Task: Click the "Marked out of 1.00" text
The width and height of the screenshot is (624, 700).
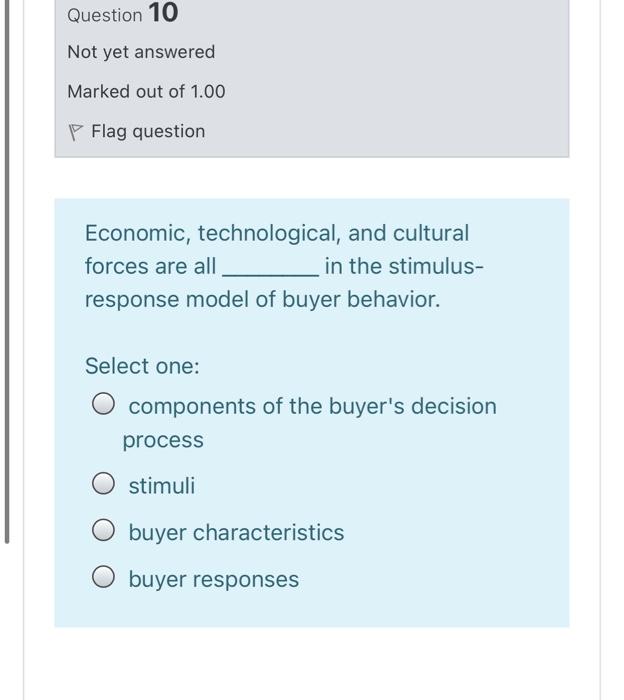Action: [146, 91]
